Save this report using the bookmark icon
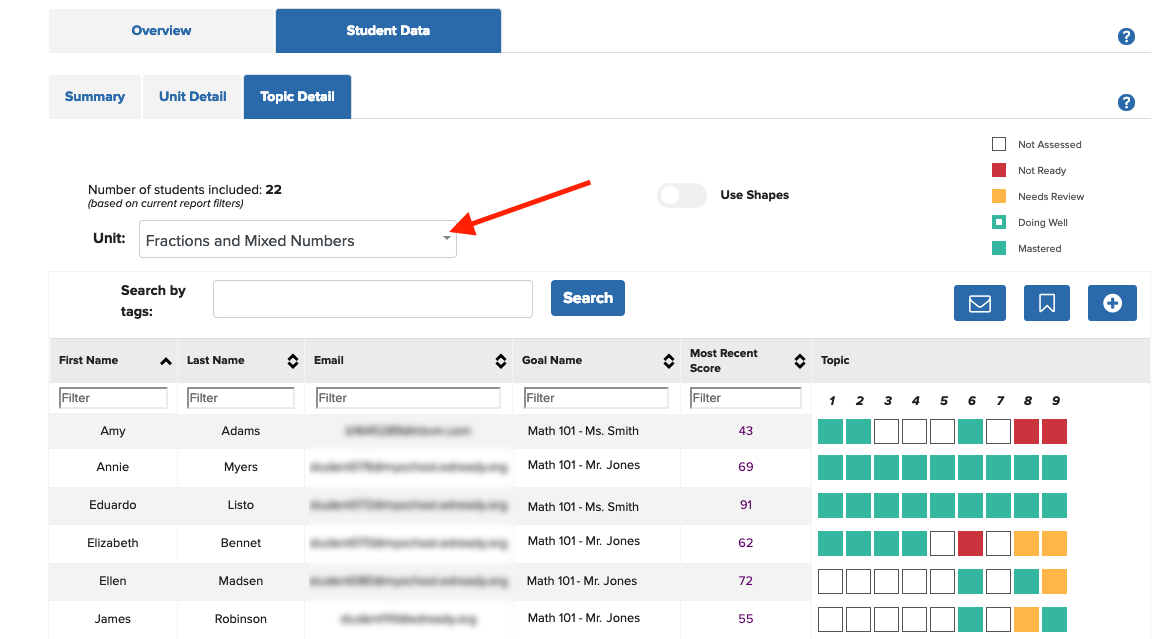This screenshot has height=639, width=1158. point(1046,303)
